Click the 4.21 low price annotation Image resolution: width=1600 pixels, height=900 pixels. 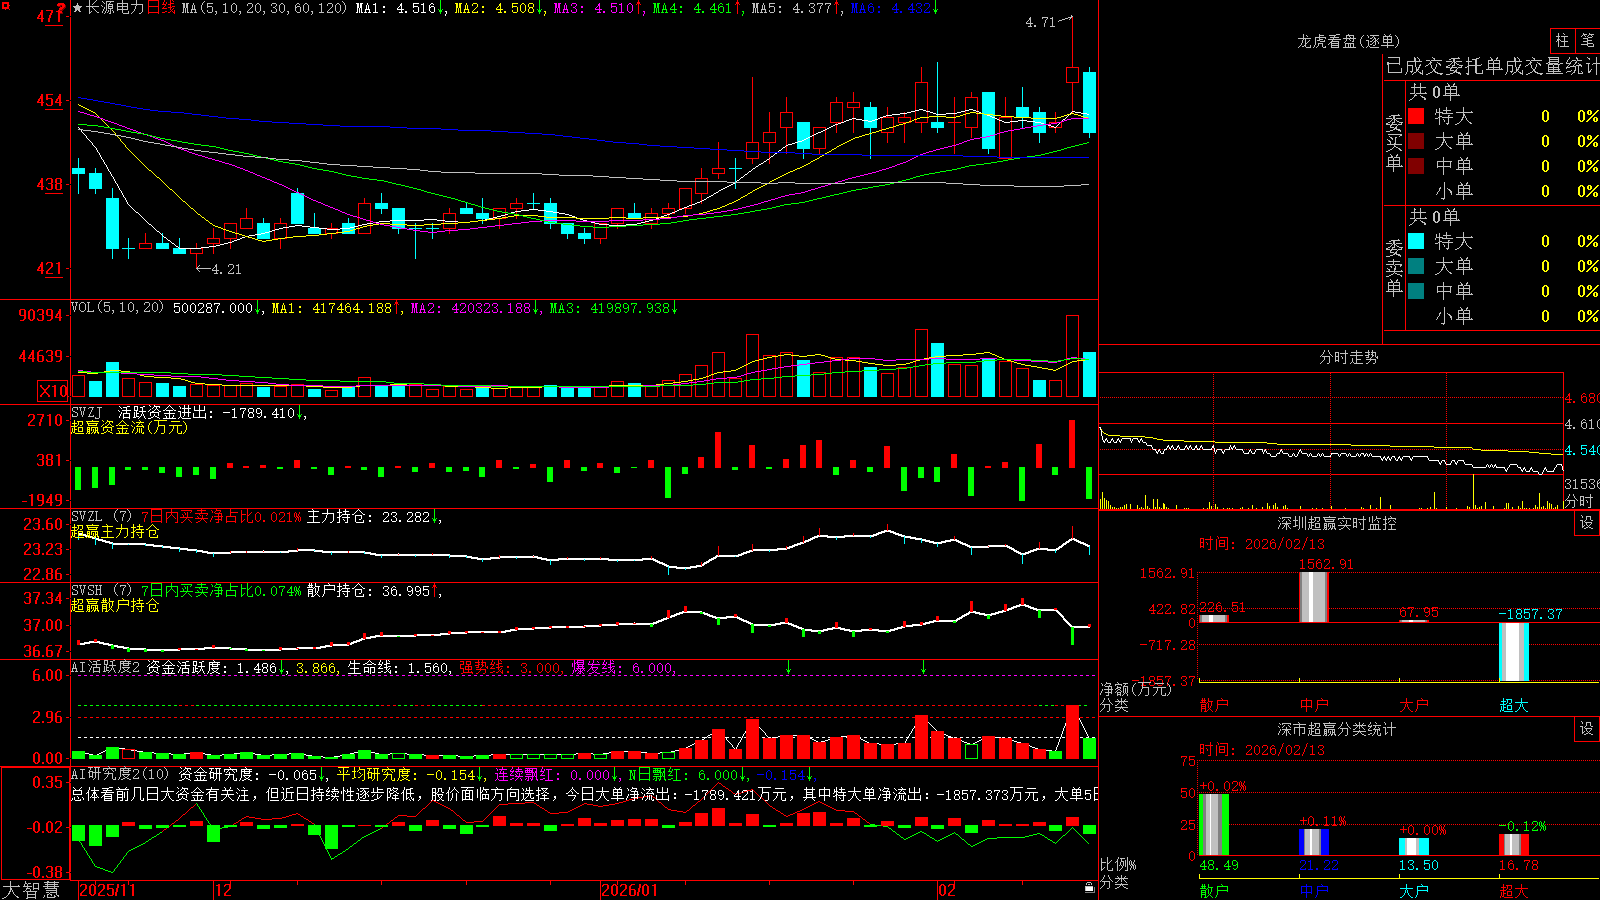226,269
